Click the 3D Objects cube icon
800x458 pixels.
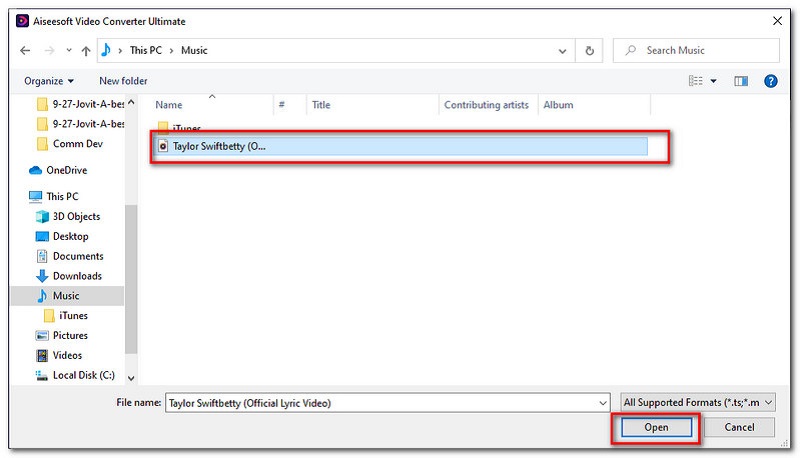point(42,217)
